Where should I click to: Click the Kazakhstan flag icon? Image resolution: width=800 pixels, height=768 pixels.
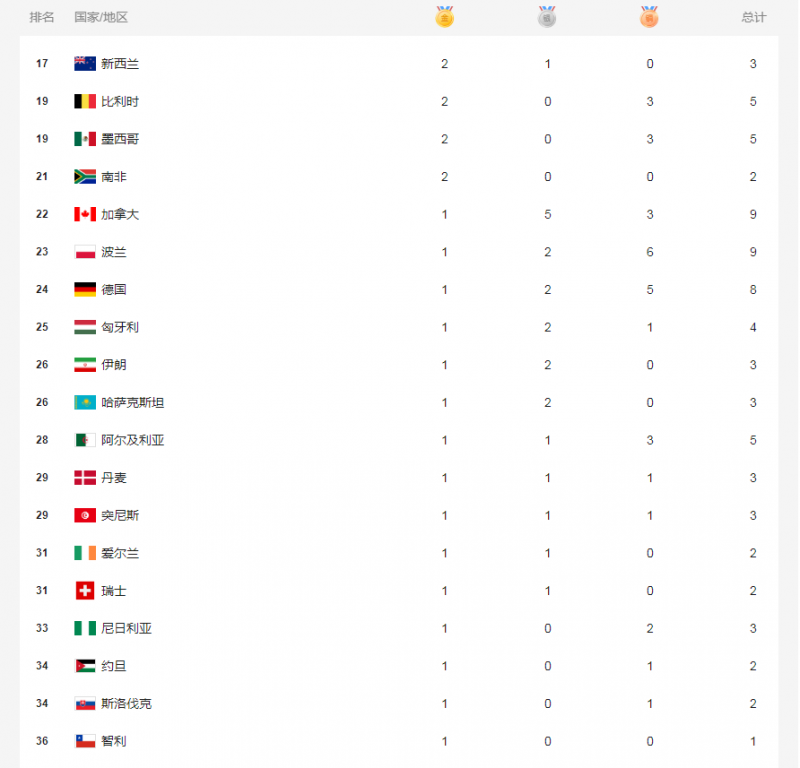click(85, 402)
